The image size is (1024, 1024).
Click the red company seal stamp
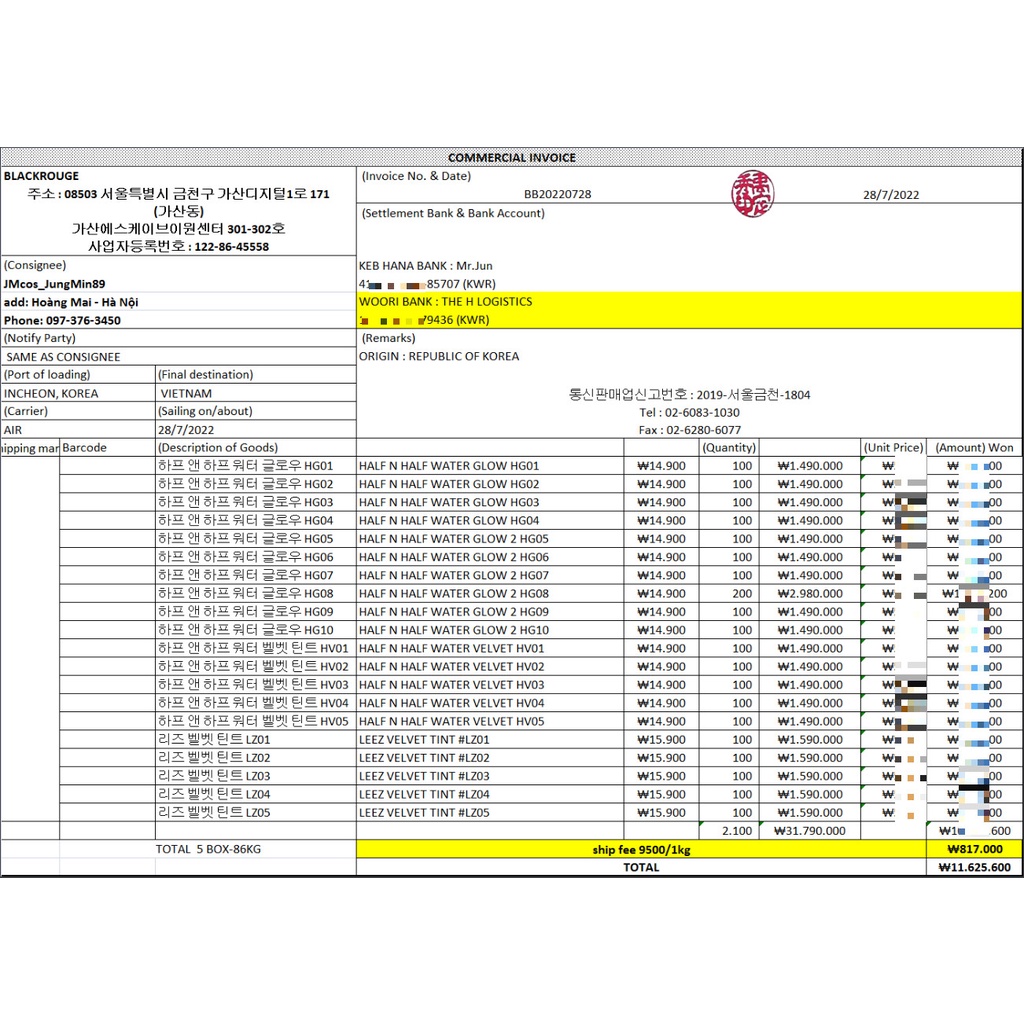pyautogui.click(x=746, y=191)
